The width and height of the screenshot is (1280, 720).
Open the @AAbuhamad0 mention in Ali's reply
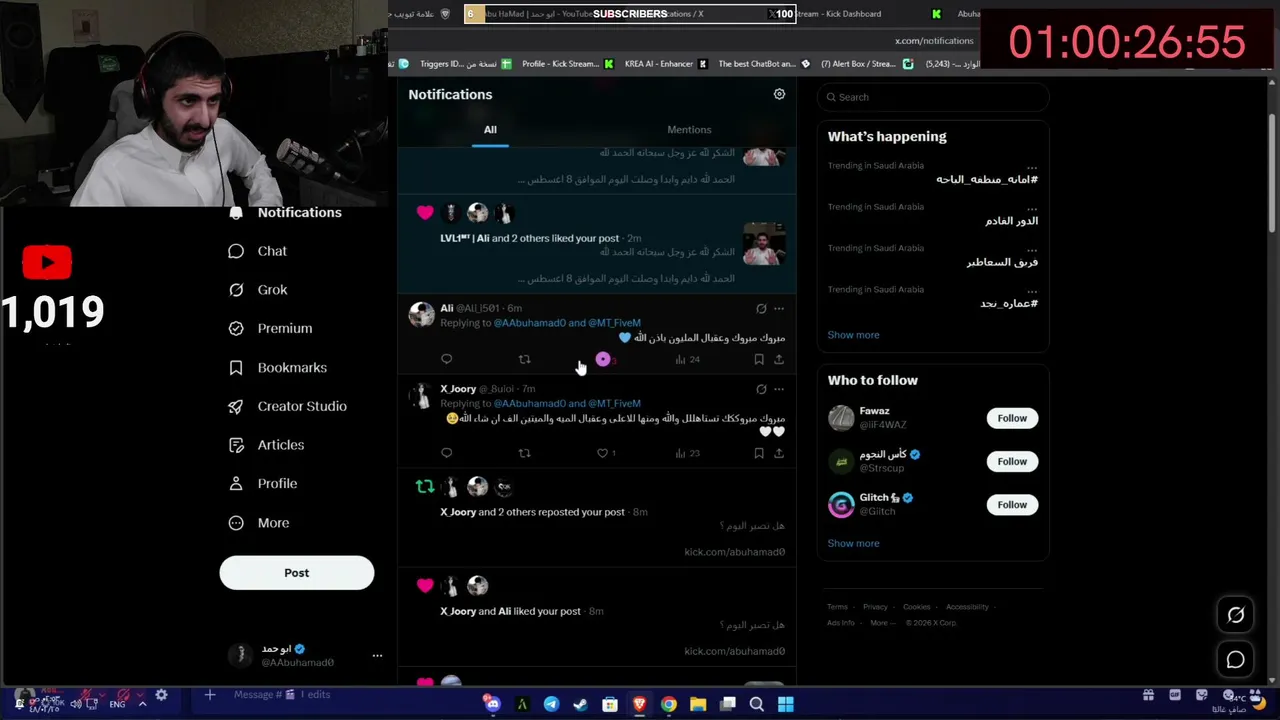pos(529,323)
